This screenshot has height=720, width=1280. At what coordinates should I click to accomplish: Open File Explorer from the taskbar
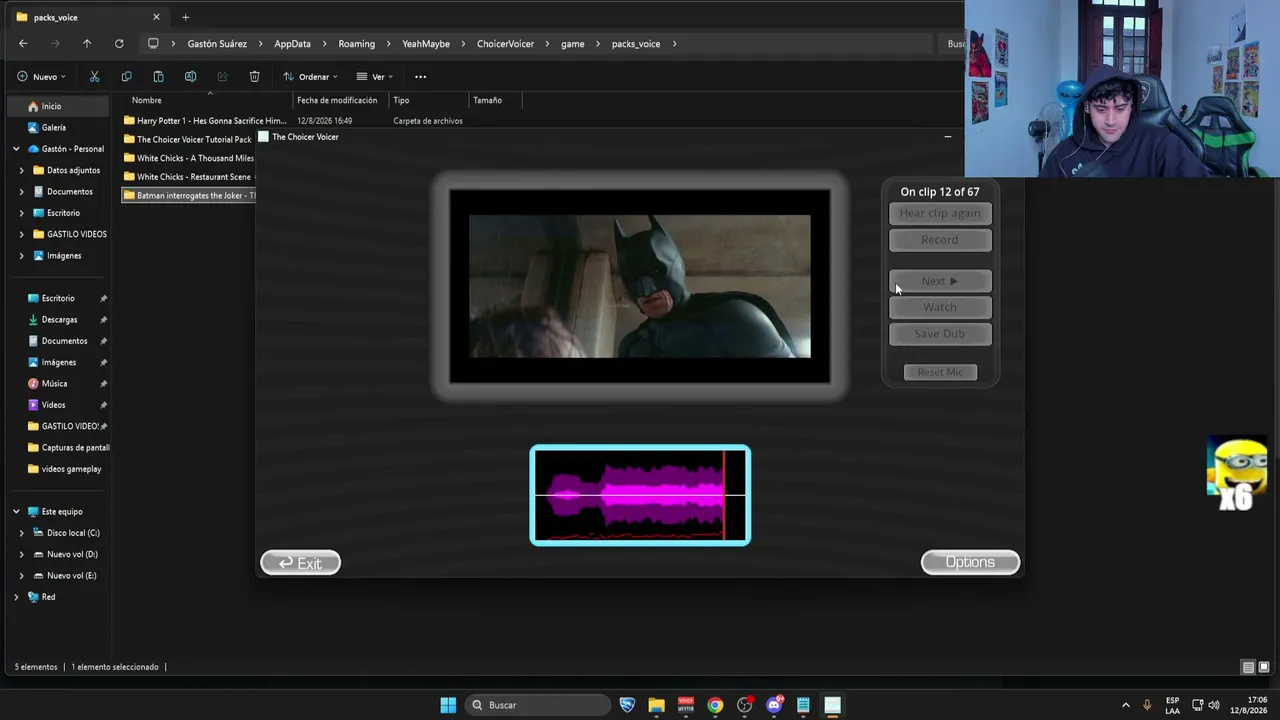tap(656, 705)
